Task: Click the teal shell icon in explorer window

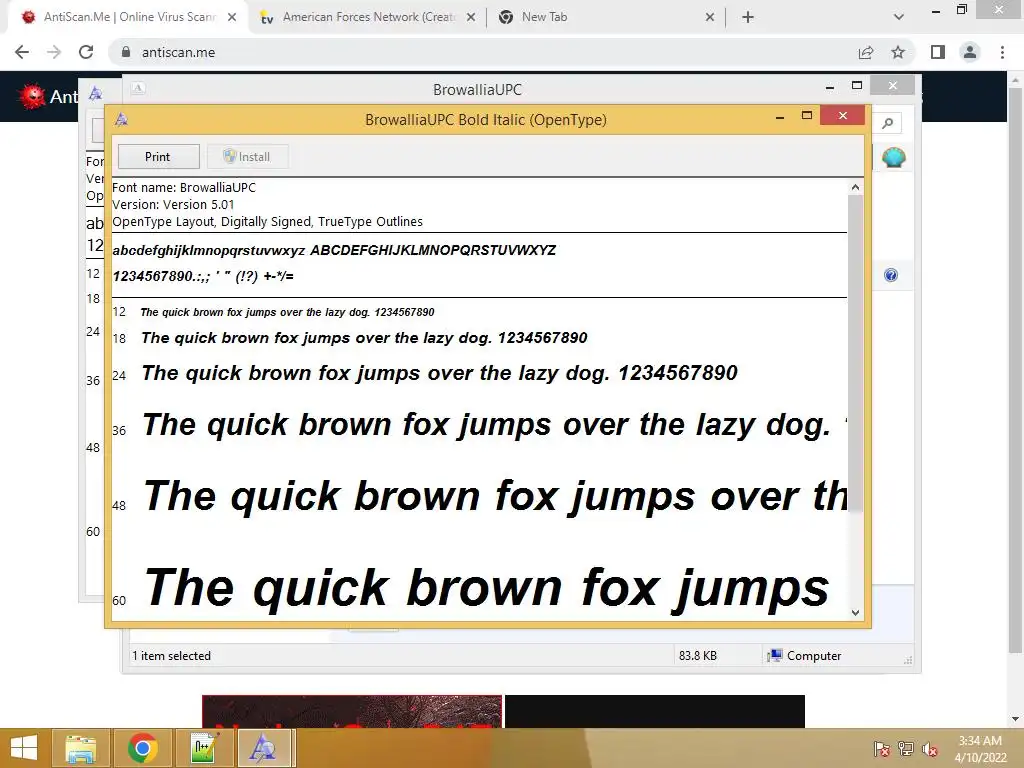Action: (x=893, y=157)
